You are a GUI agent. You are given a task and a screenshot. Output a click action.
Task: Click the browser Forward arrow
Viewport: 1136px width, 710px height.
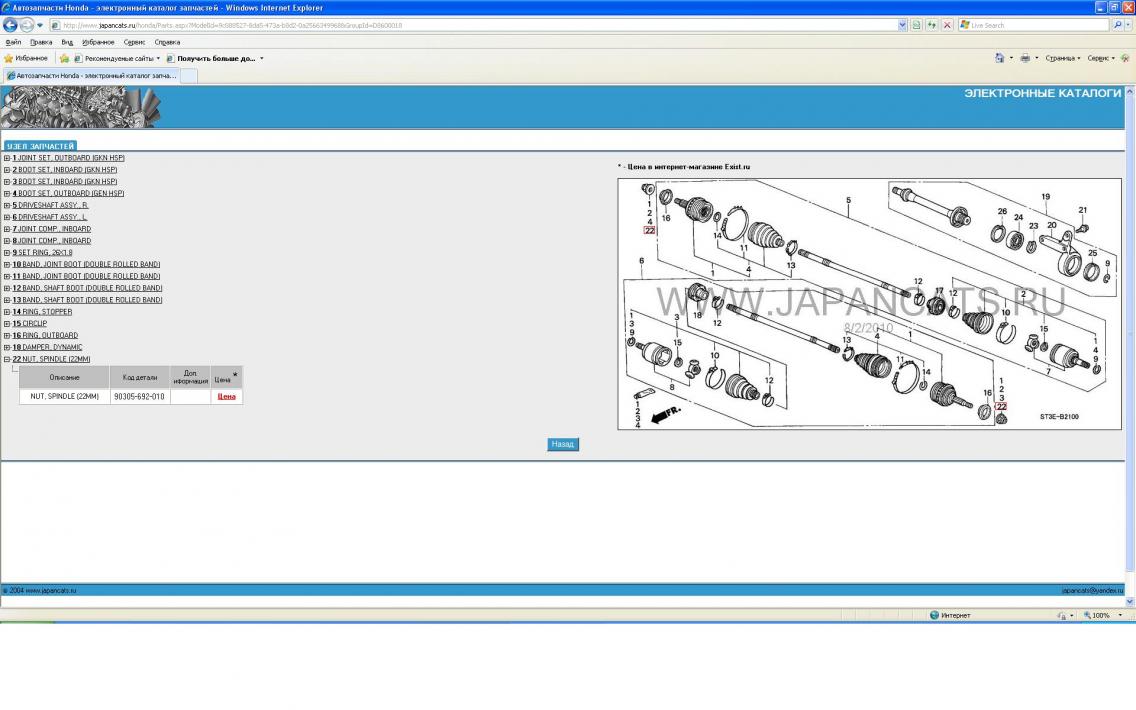coord(27,25)
